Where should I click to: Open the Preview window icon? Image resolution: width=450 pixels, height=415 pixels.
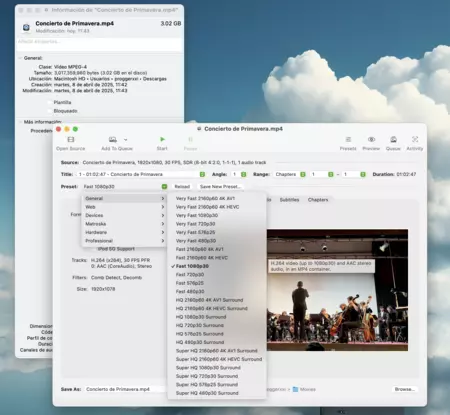371,139
